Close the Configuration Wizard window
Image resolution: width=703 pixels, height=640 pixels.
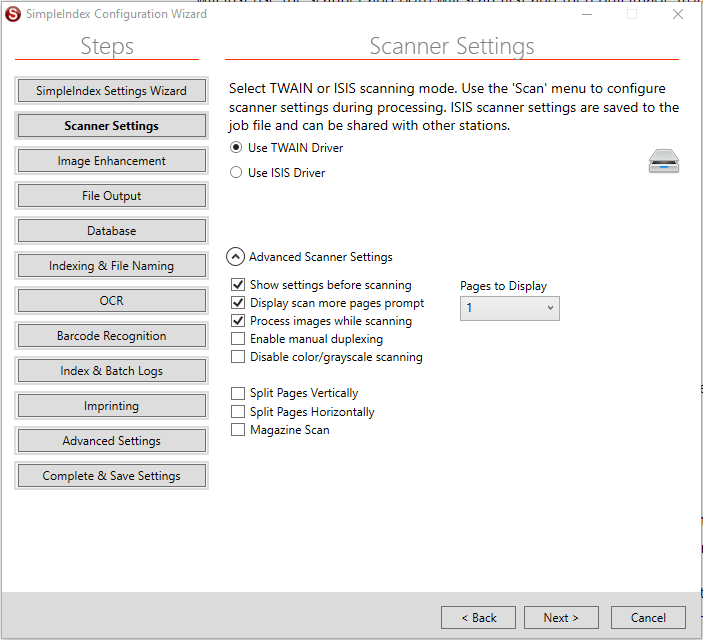[678, 14]
